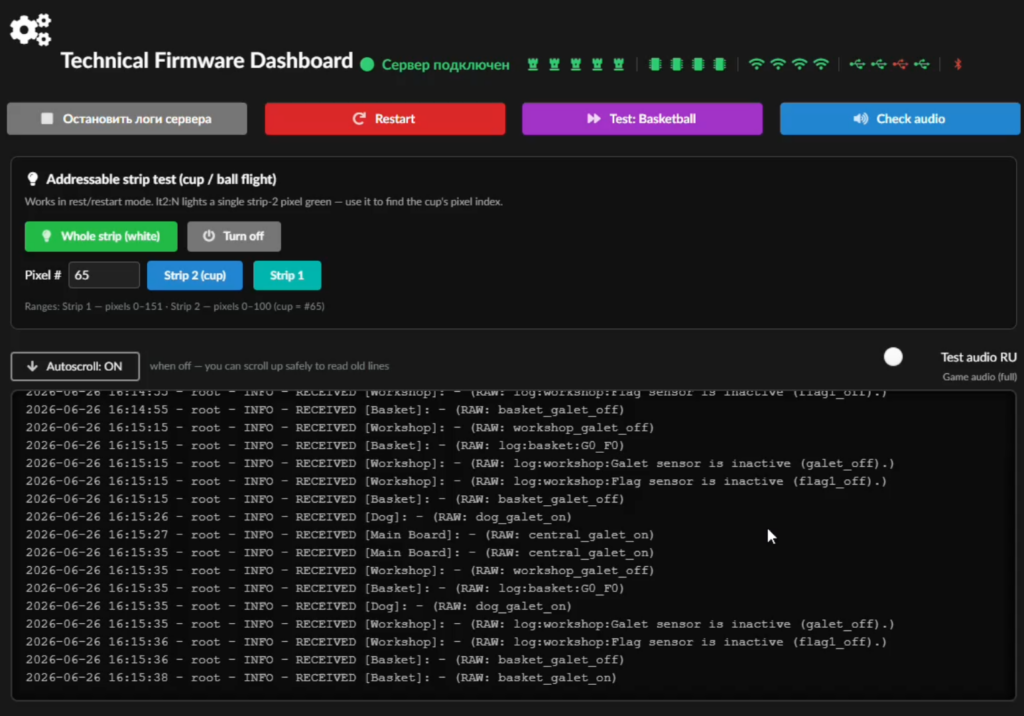Viewport: 1024px width, 716px height.
Task: Send pixel to Strip 2 (cup)
Action: click(x=195, y=275)
